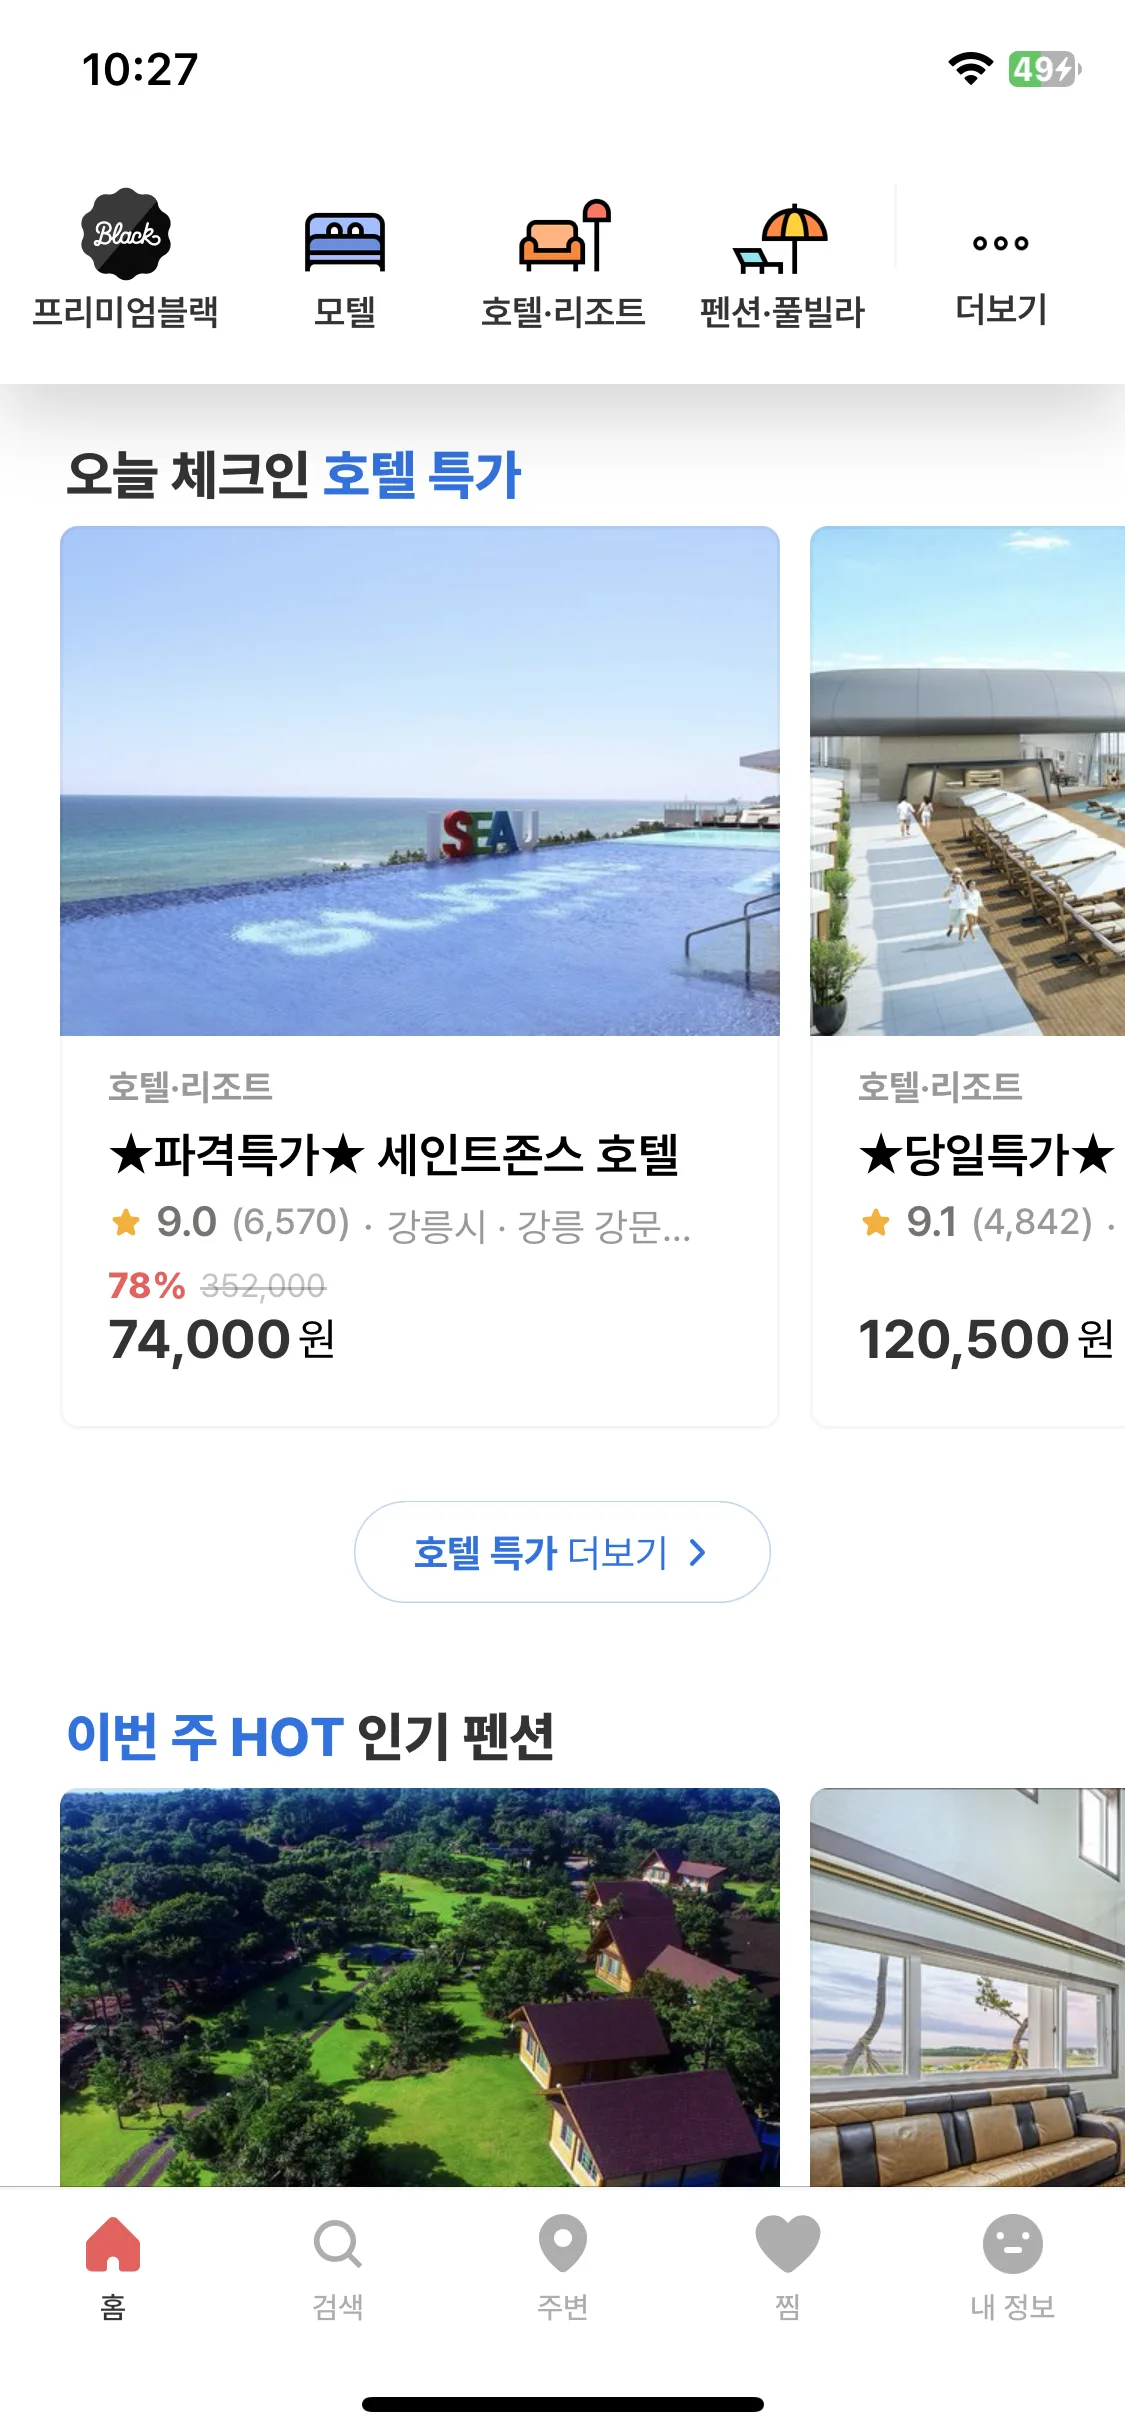1125x2436 pixels.
Task: Open the 프리미엄블랙 Black badge category
Action: [126, 234]
